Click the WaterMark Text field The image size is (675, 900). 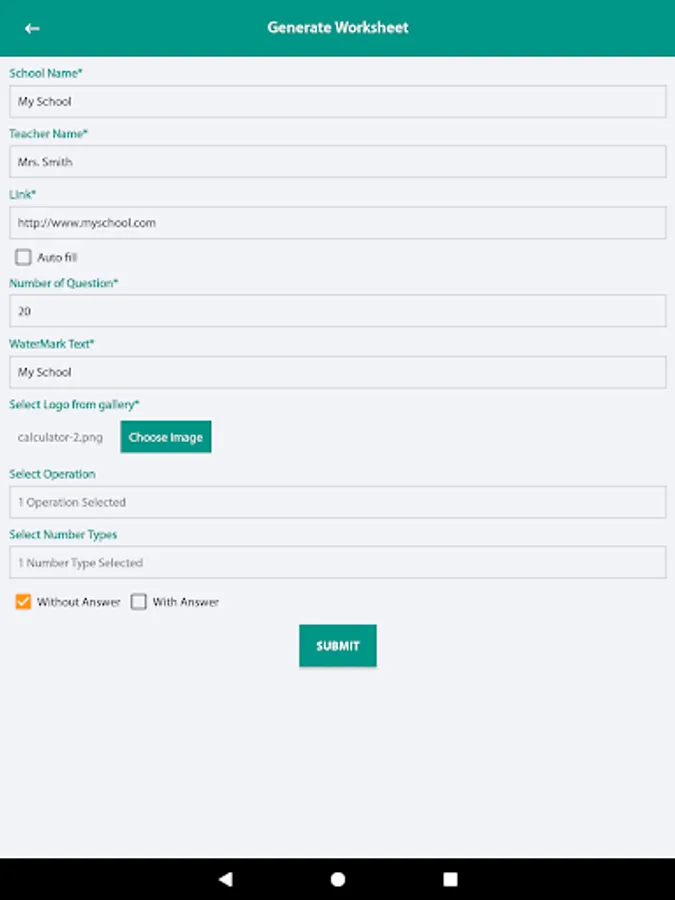337,372
